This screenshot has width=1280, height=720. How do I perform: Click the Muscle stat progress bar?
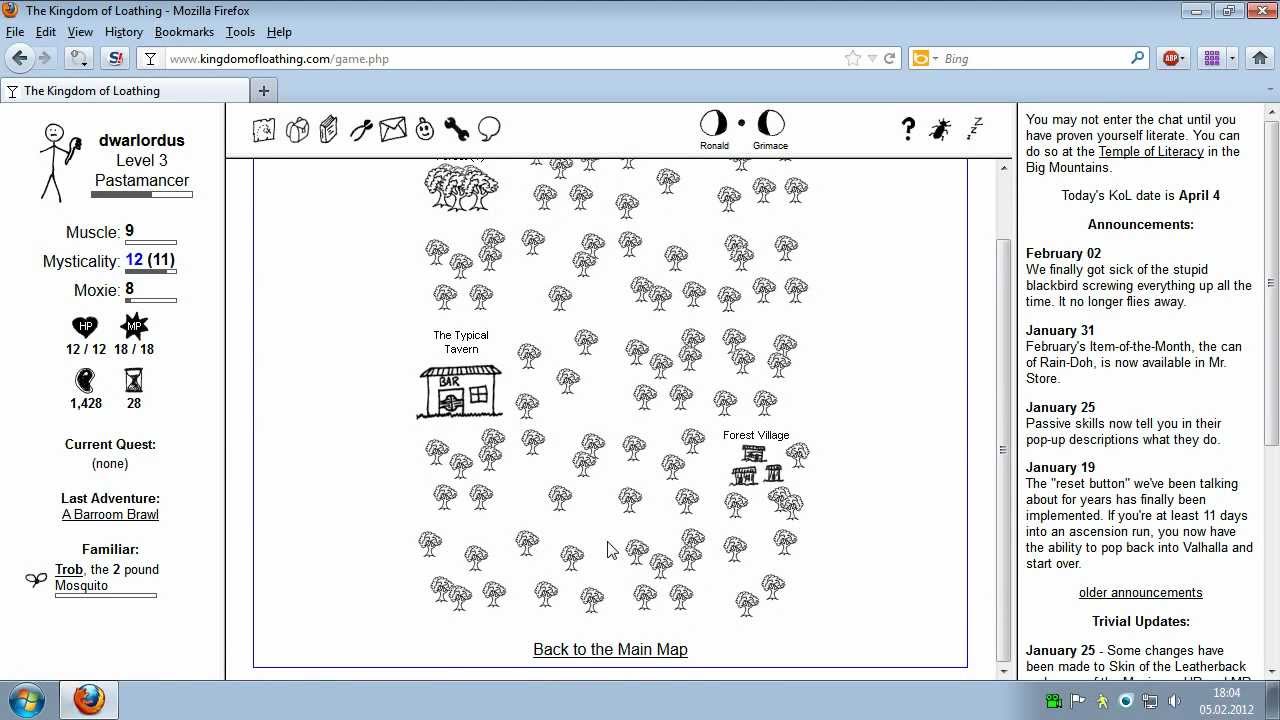point(150,243)
